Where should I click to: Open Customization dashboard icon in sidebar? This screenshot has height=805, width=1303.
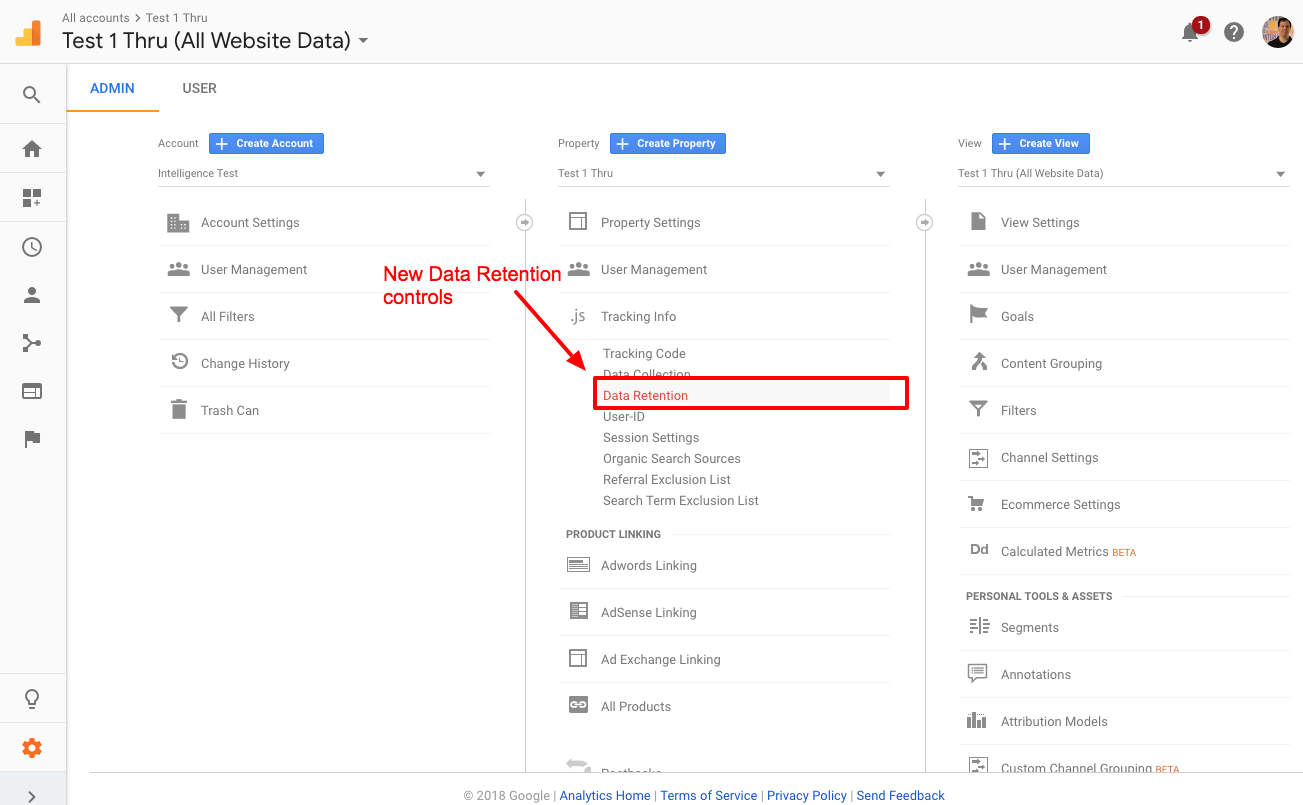32,198
